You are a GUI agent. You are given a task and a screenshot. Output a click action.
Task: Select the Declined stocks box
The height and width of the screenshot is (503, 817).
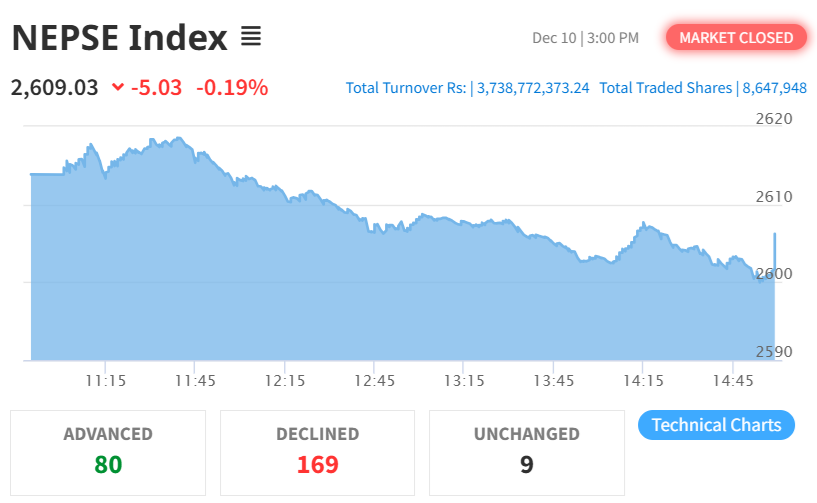tap(317, 452)
